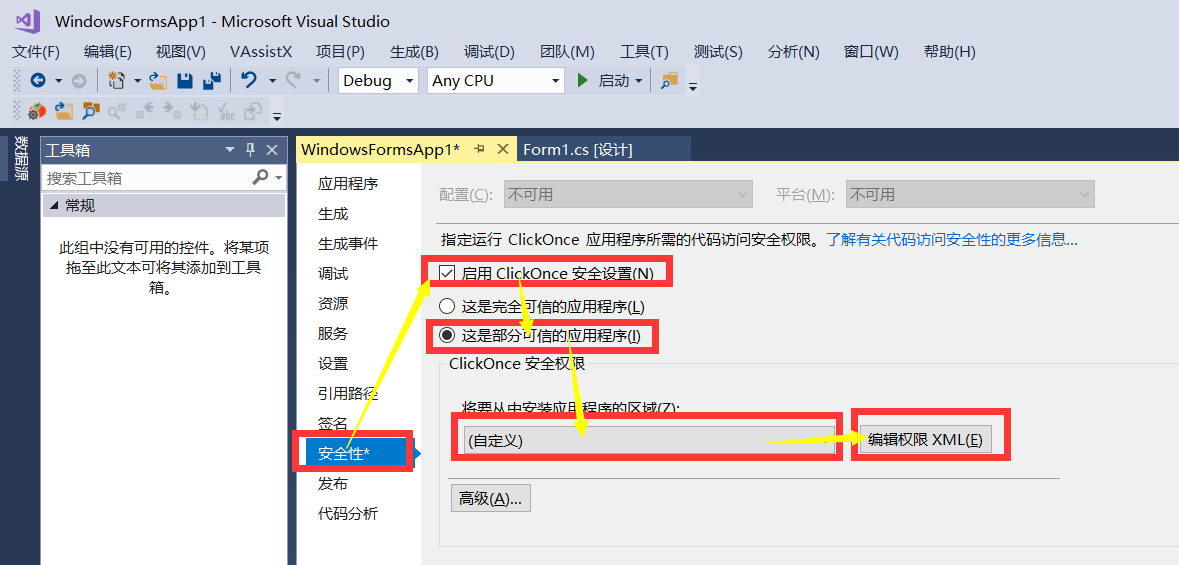Expand the Navigate Backward history arrow
Viewport: 1179px width, 565px height.
pos(58,80)
